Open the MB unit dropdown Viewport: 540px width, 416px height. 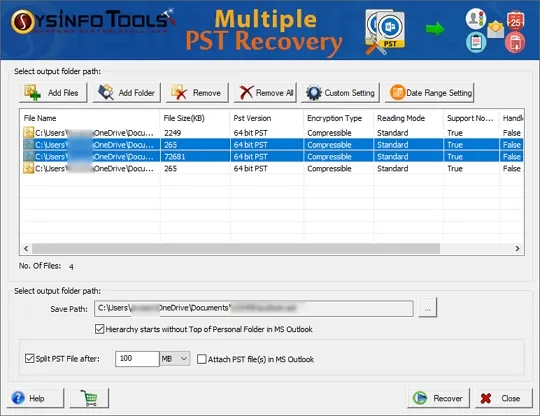[175, 358]
